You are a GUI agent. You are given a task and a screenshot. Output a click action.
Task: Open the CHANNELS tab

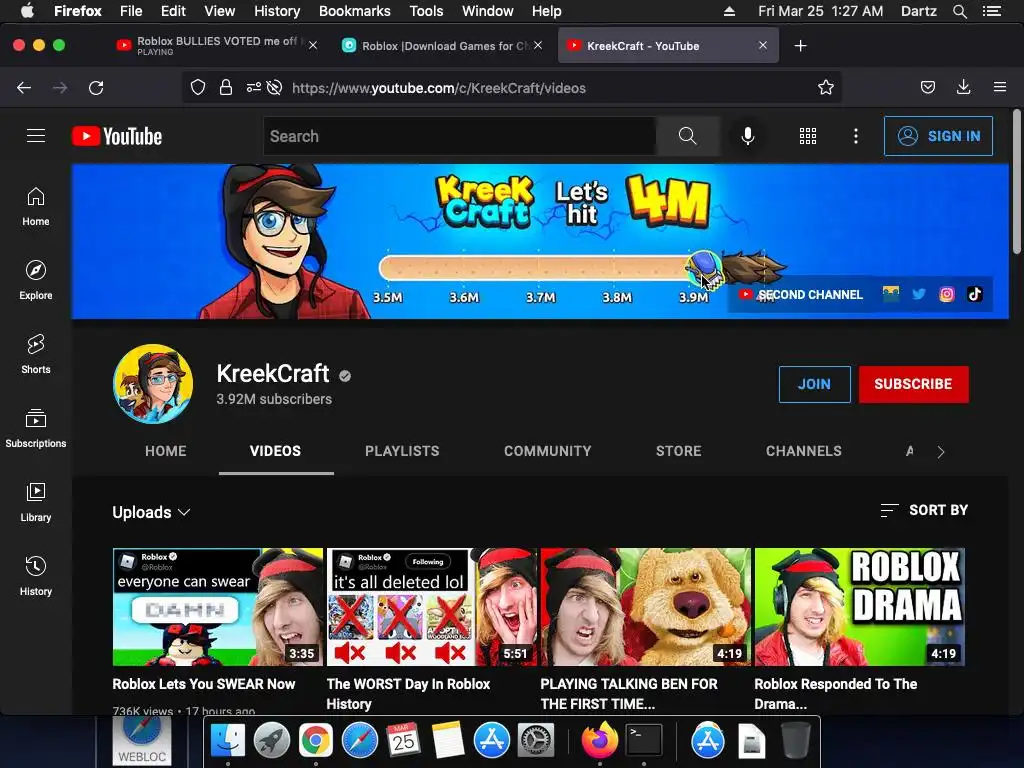804,451
